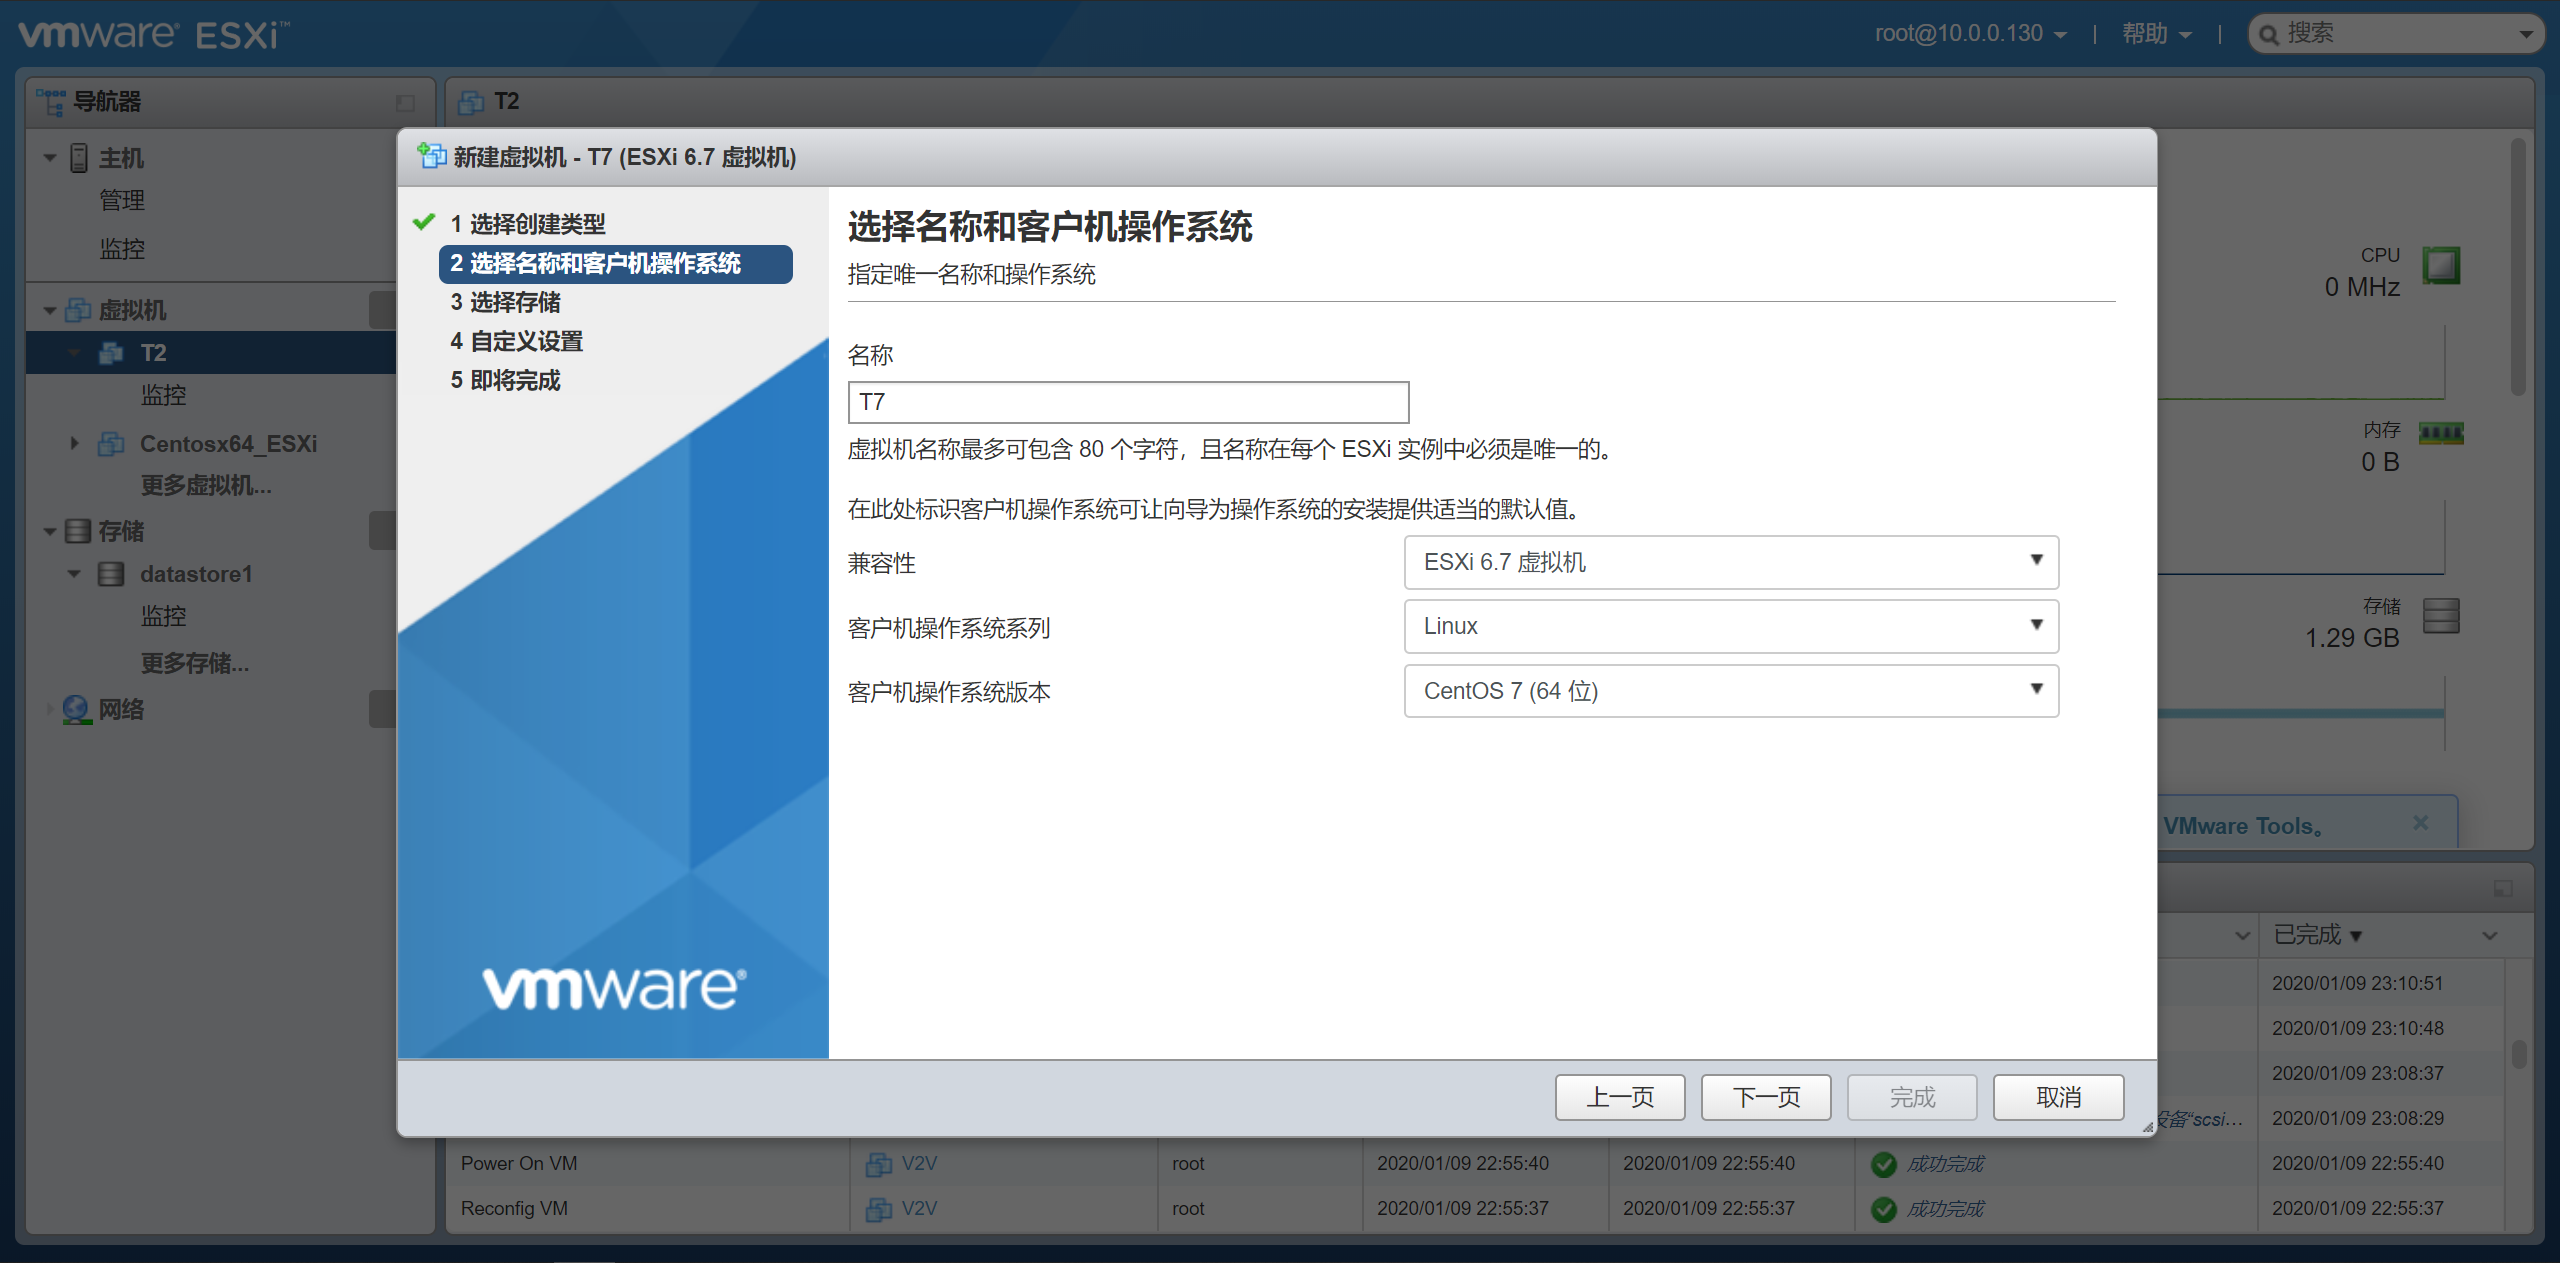The width and height of the screenshot is (2560, 1263).
Task: Open the root@10.0.0.130 user menu
Action: (1970, 34)
